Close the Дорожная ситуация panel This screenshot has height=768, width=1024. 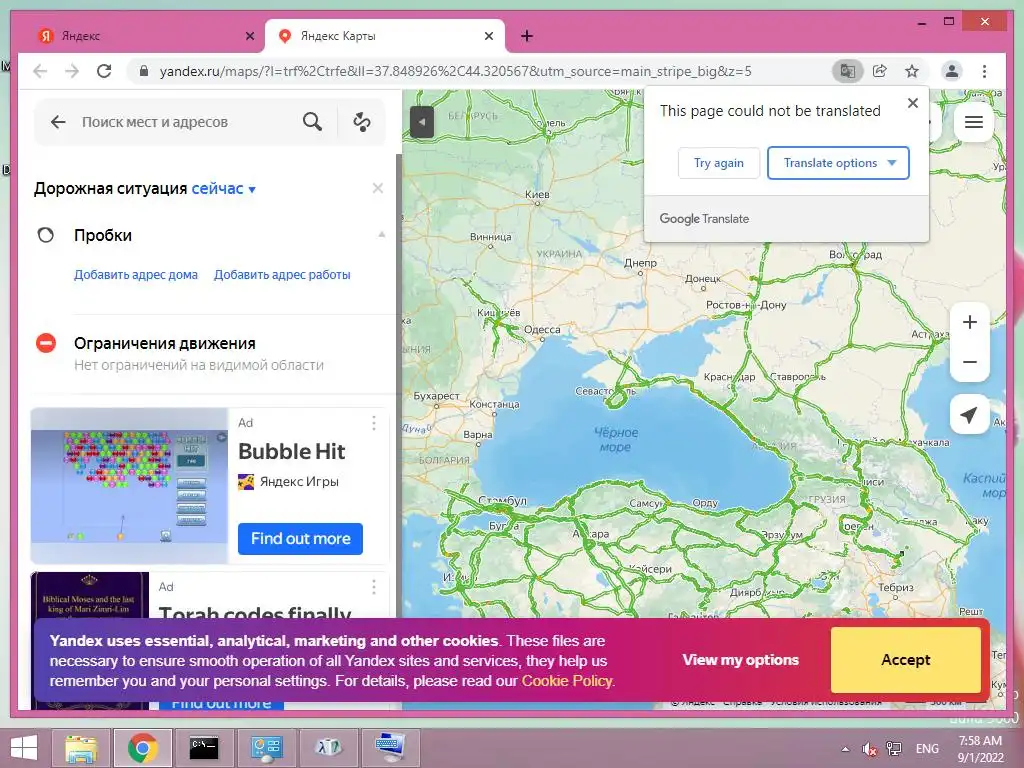click(377, 188)
